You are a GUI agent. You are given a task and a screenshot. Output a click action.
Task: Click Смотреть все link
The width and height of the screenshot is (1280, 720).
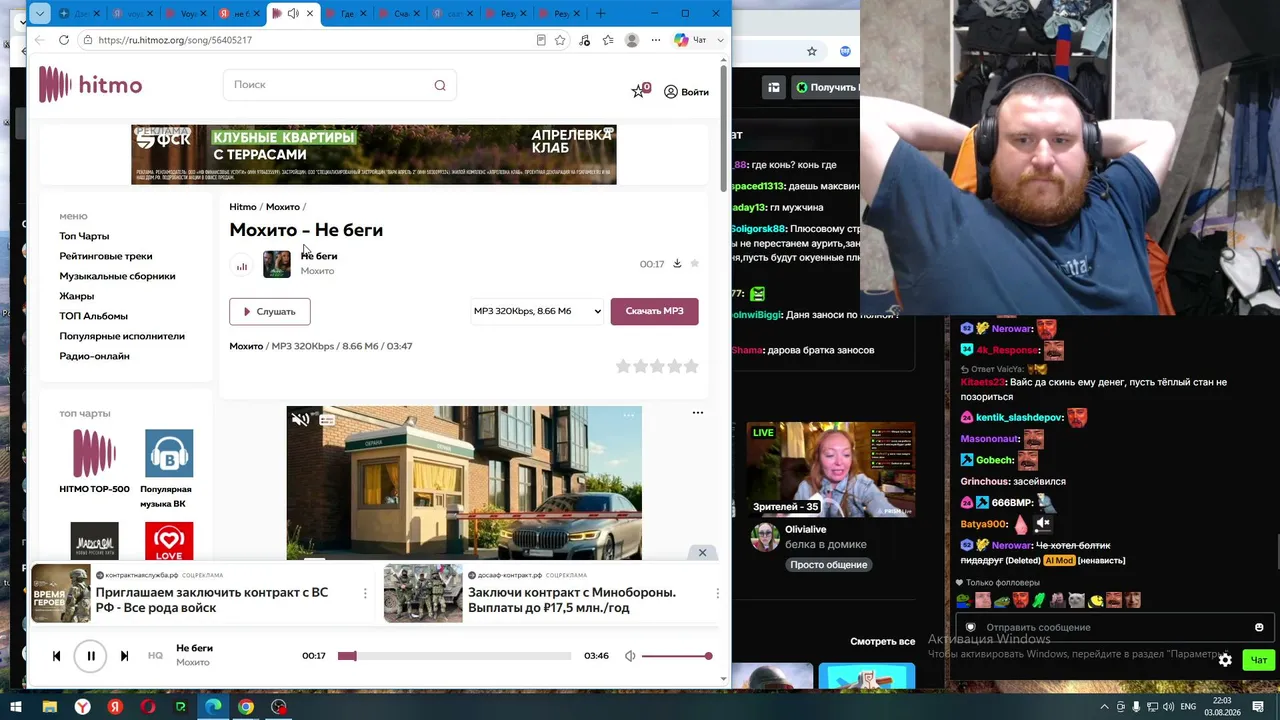pos(882,642)
